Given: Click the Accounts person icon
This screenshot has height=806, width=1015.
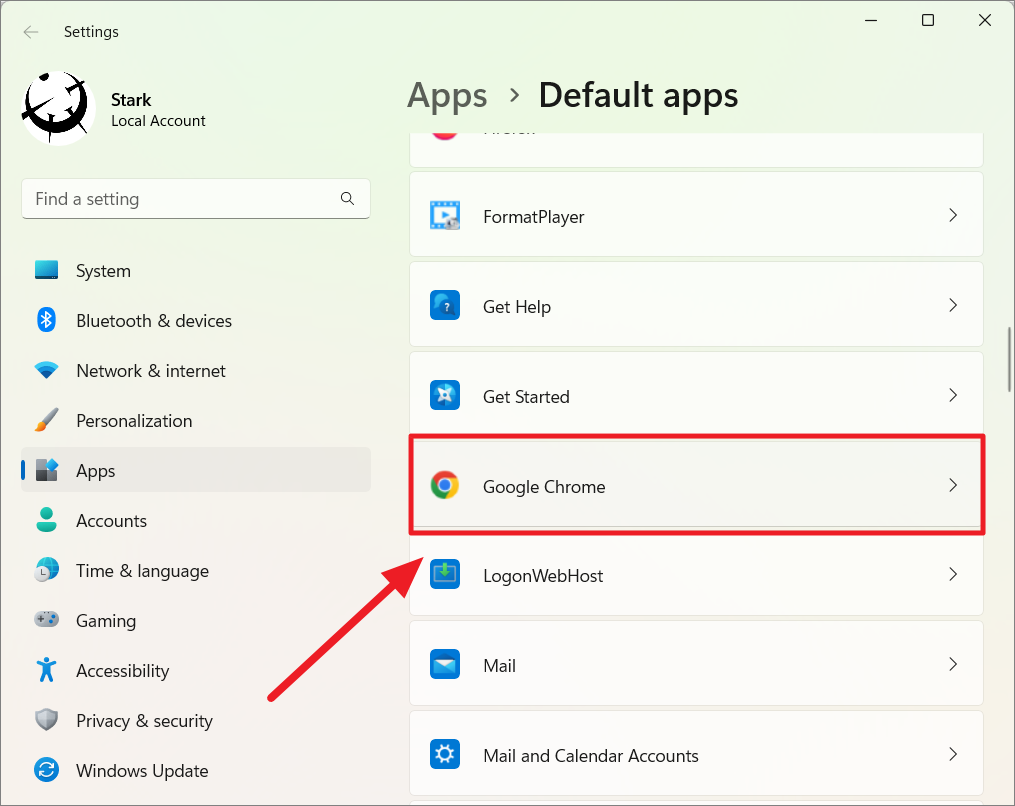Looking at the screenshot, I should [x=47, y=520].
